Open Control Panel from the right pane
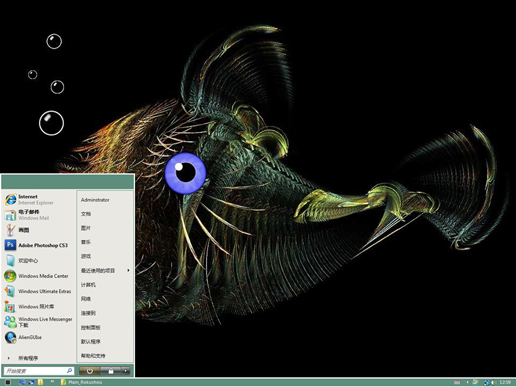516x387 pixels. 91,327
